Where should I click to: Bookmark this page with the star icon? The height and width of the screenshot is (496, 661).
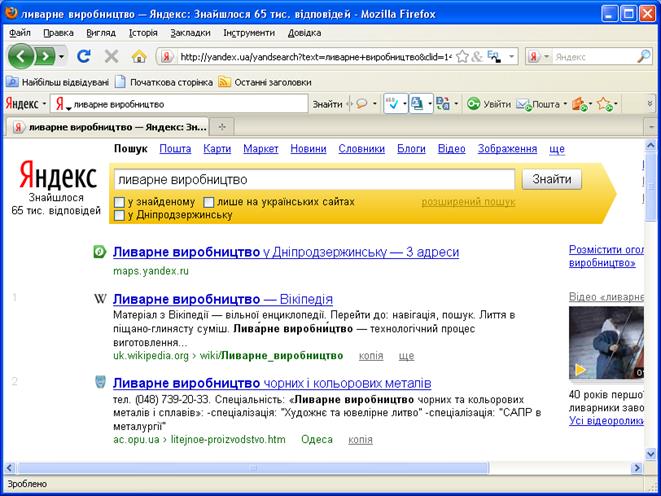coord(462,56)
